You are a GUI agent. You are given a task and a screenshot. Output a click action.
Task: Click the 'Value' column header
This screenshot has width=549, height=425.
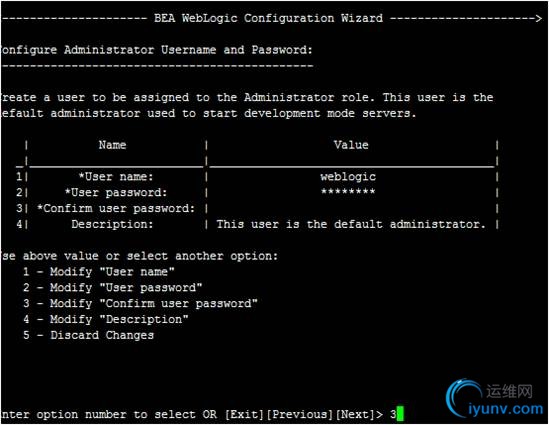pyautogui.click(x=351, y=145)
